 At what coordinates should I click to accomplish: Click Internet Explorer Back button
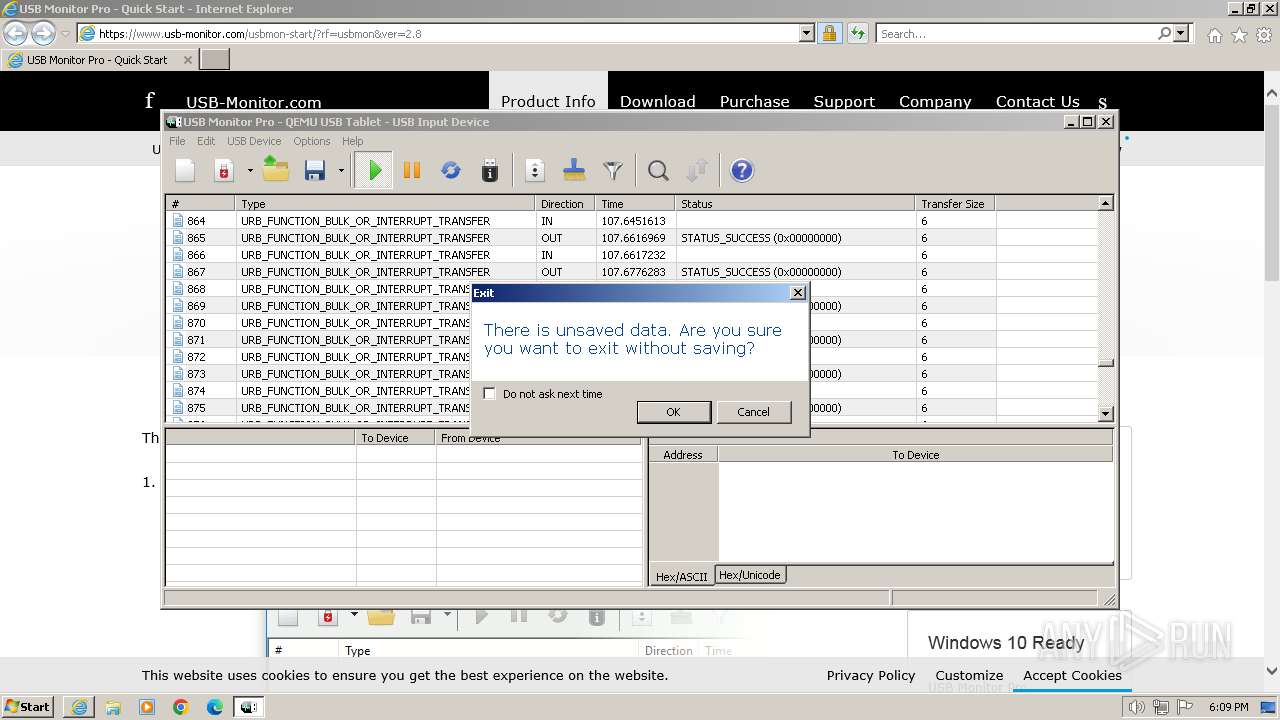click(16, 34)
